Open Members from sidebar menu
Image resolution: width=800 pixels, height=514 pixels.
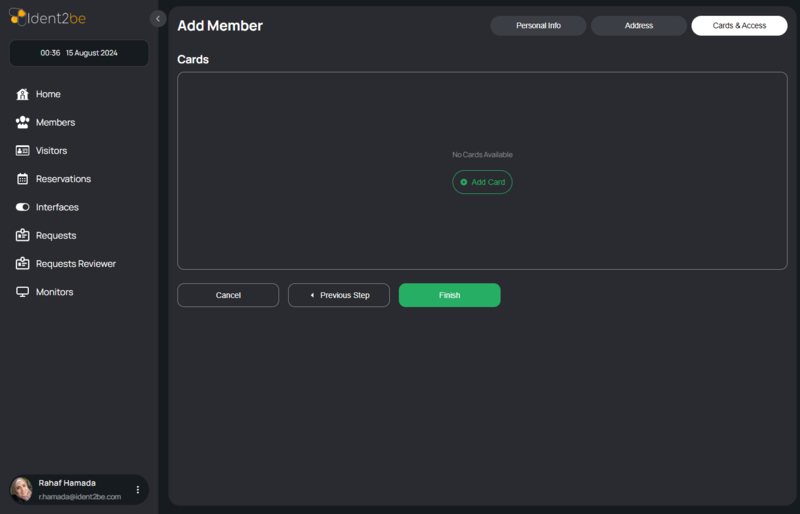pyautogui.click(x=55, y=123)
